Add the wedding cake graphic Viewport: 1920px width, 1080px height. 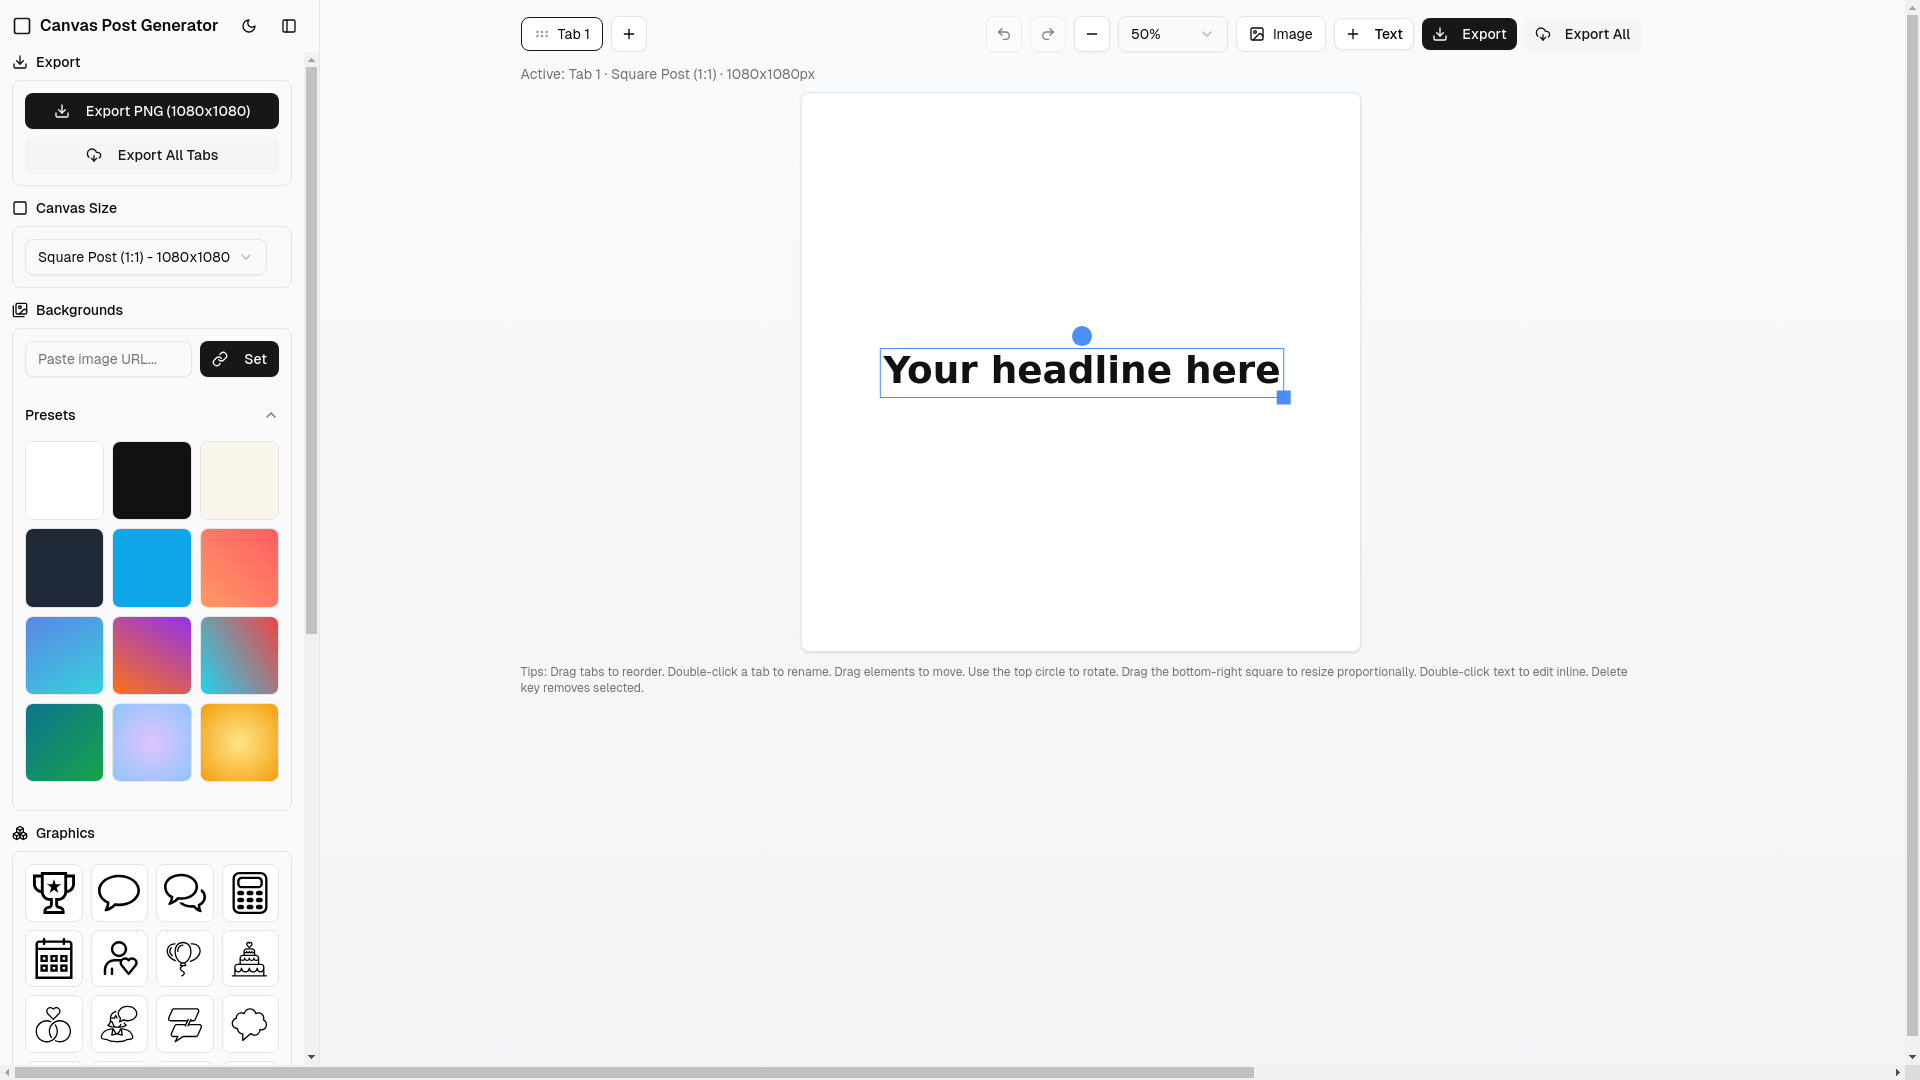(250, 959)
